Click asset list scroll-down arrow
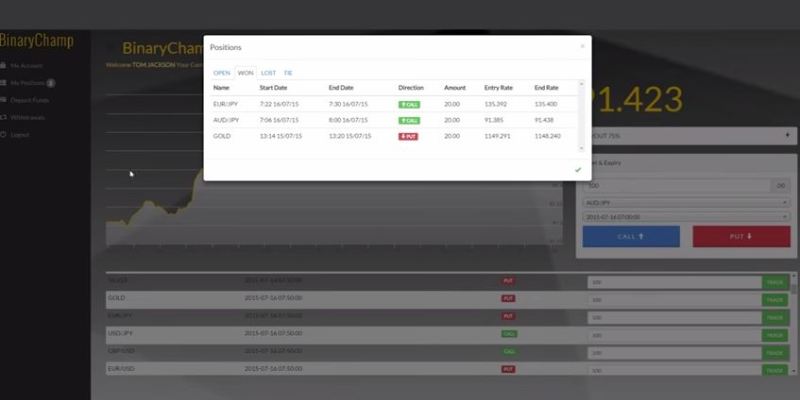This screenshot has width=800, height=400. pyautogui.click(x=794, y=372)
